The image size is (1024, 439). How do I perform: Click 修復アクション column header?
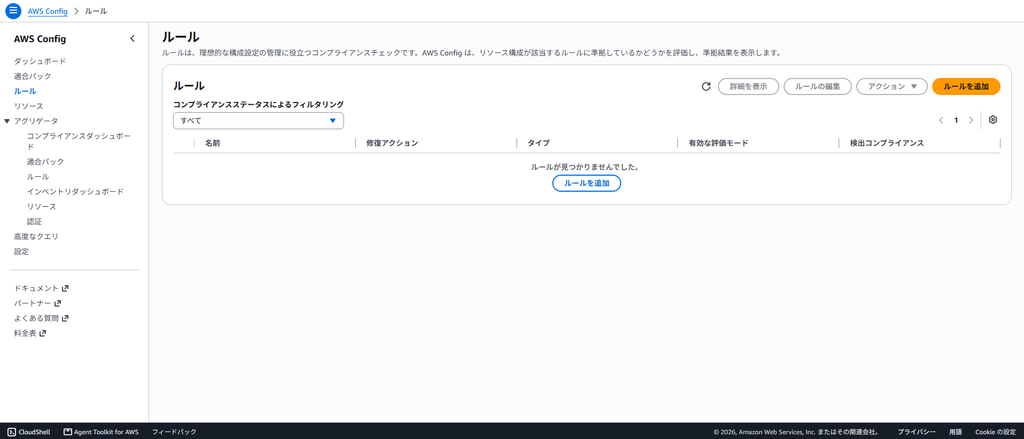coord(392,143)
